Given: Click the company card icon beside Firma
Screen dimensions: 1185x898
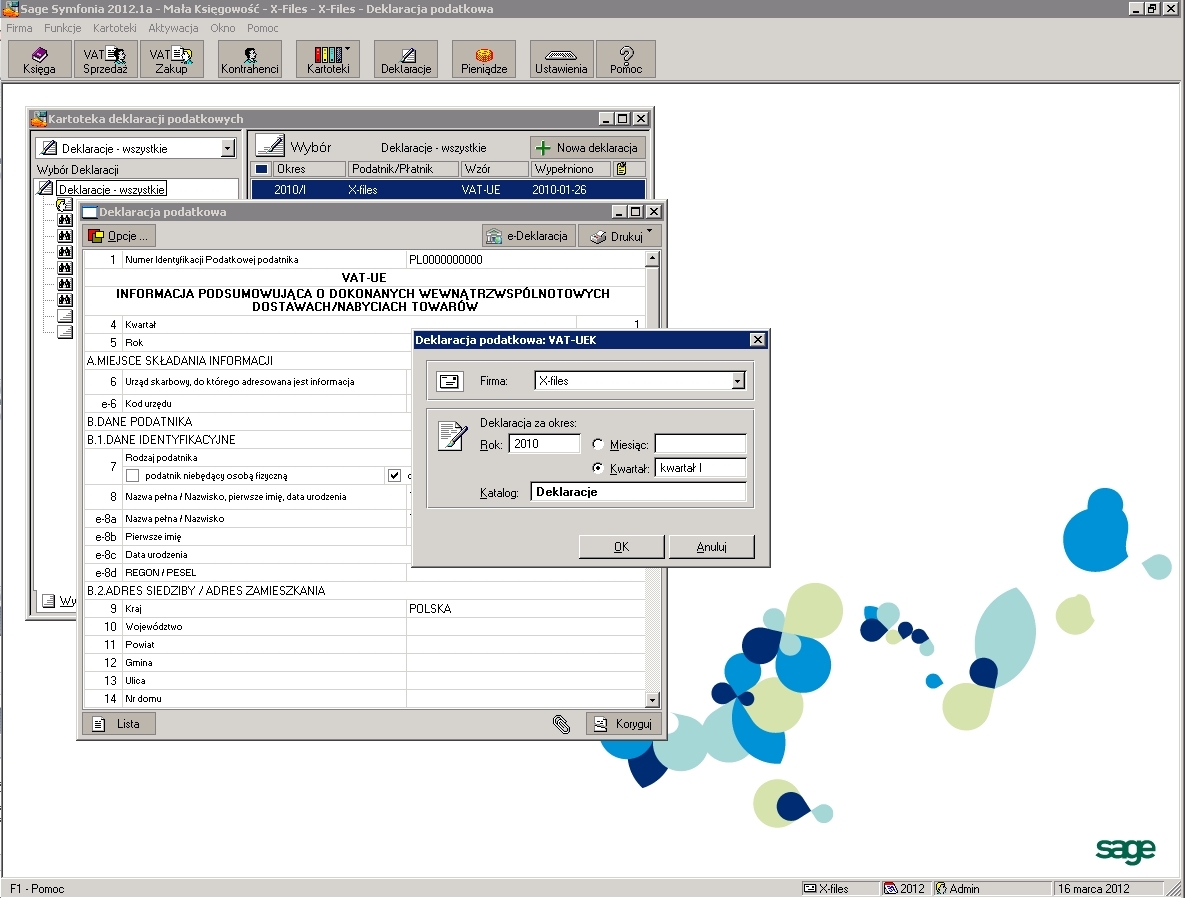Looking at the screenshot, I should pyautogui.click(x=450, y=381).
